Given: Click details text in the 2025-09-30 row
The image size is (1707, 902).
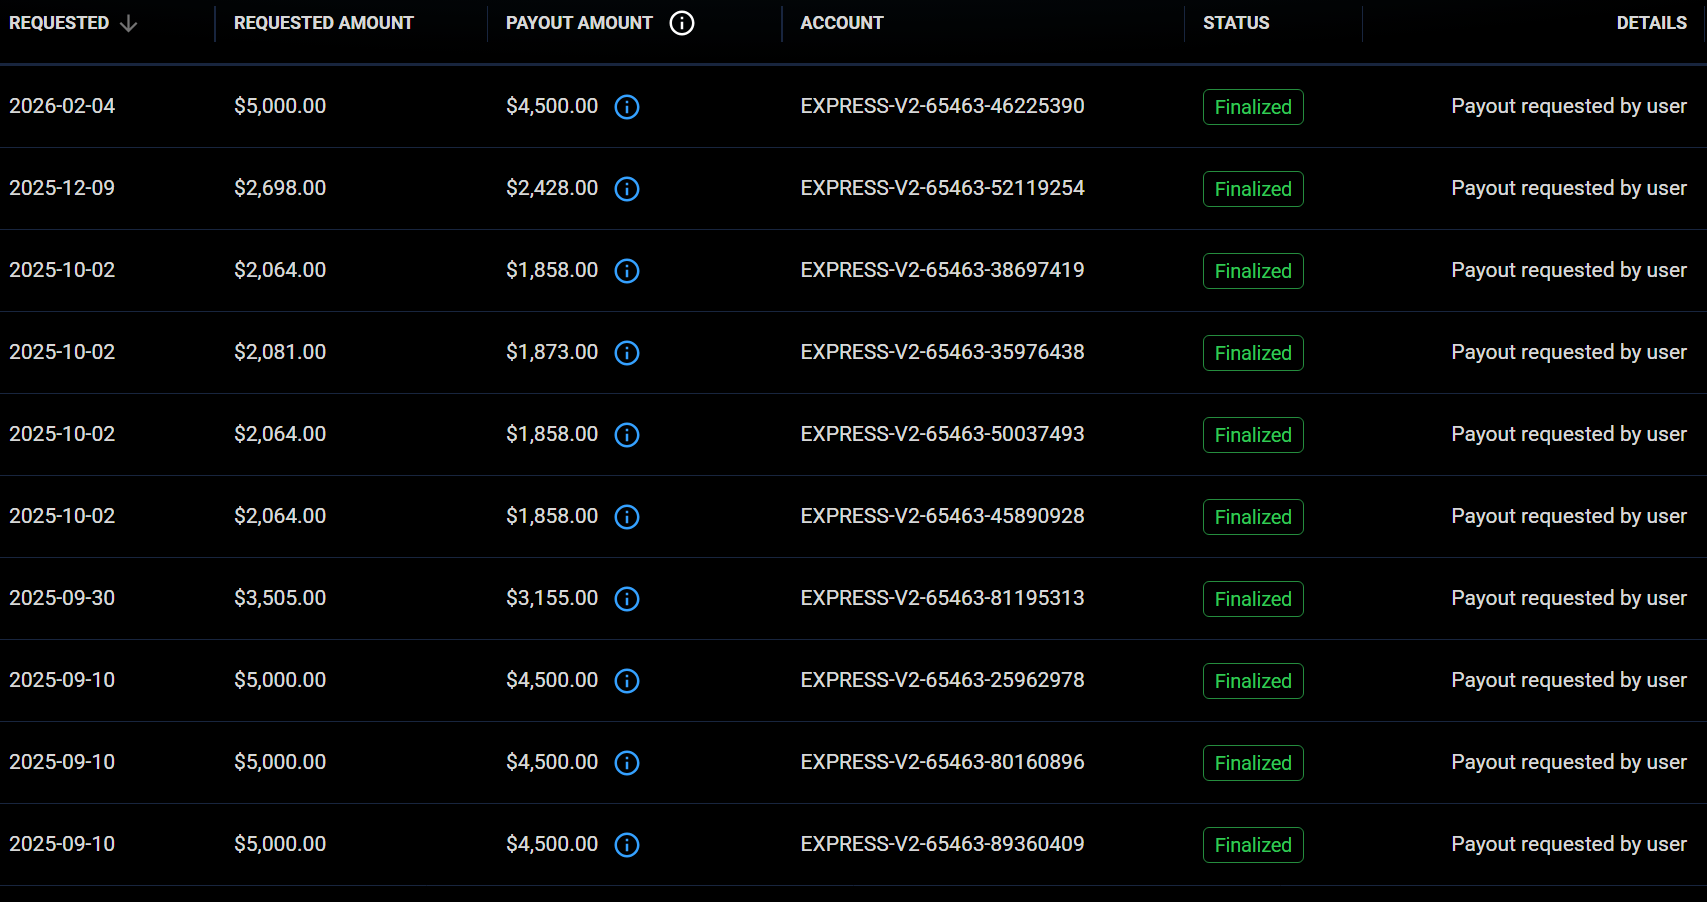Looking at the screenshot, I should pyautogui.click(x=1569, y=598).
